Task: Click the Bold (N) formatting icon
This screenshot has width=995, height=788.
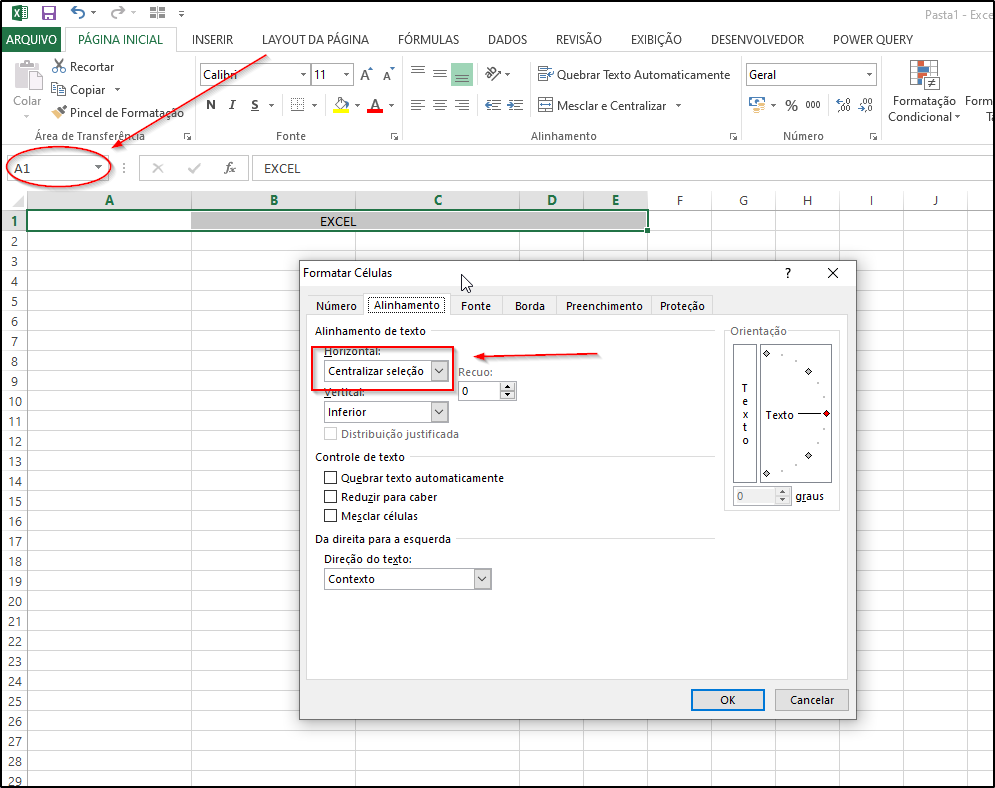Action: point(211,105)
